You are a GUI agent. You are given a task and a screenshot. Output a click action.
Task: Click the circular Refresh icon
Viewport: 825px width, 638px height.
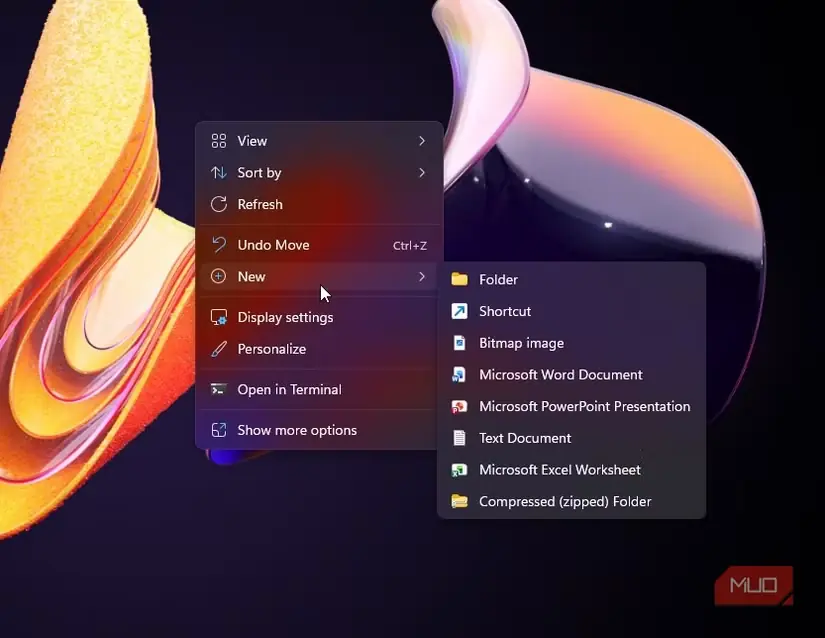(218, 204)
